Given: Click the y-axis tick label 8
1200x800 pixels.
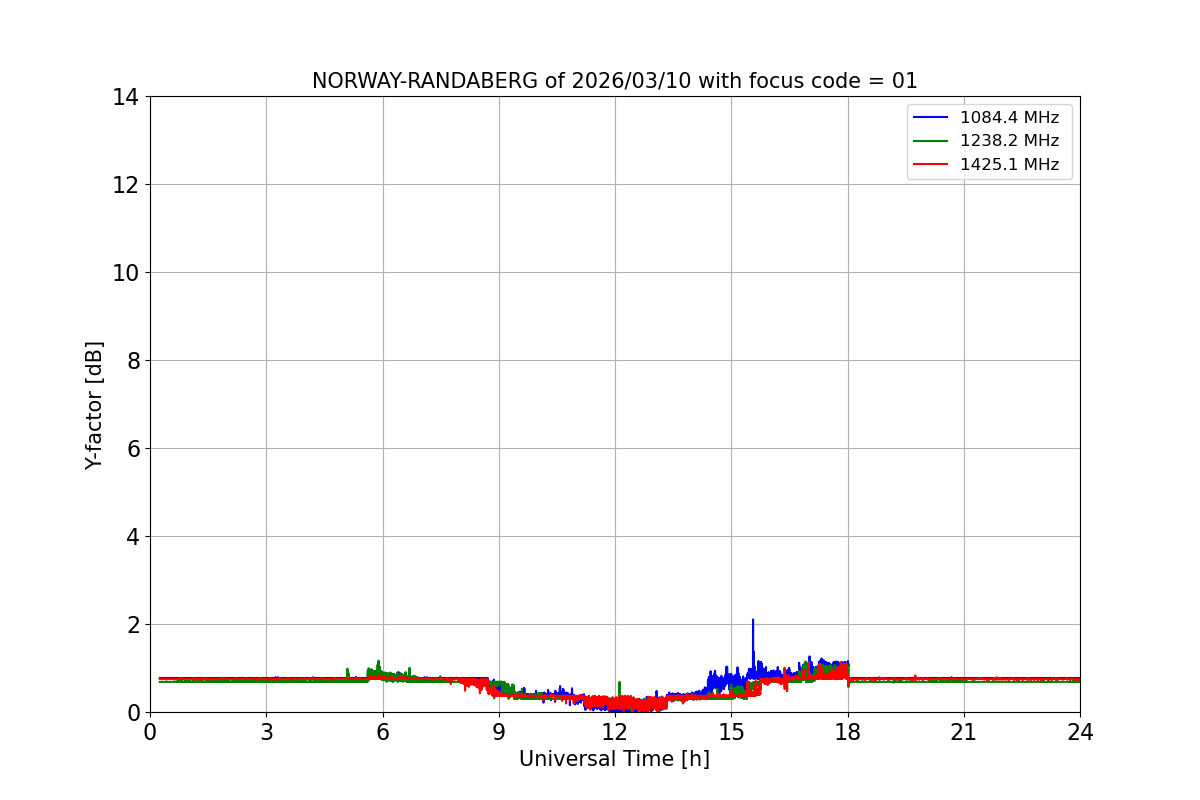Looking at the screenshot, I should click(134, 361).
